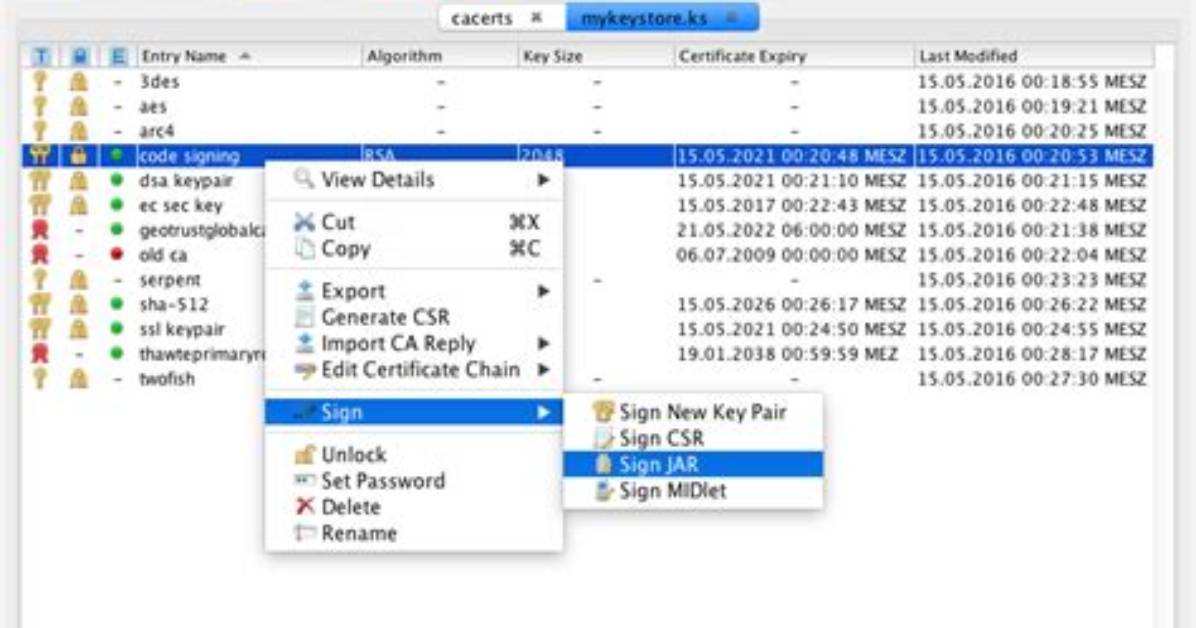Image resolution: width=1196 pixels, height=628 pixels.
Task: Open the Export submenu
Action: point(413,291)
